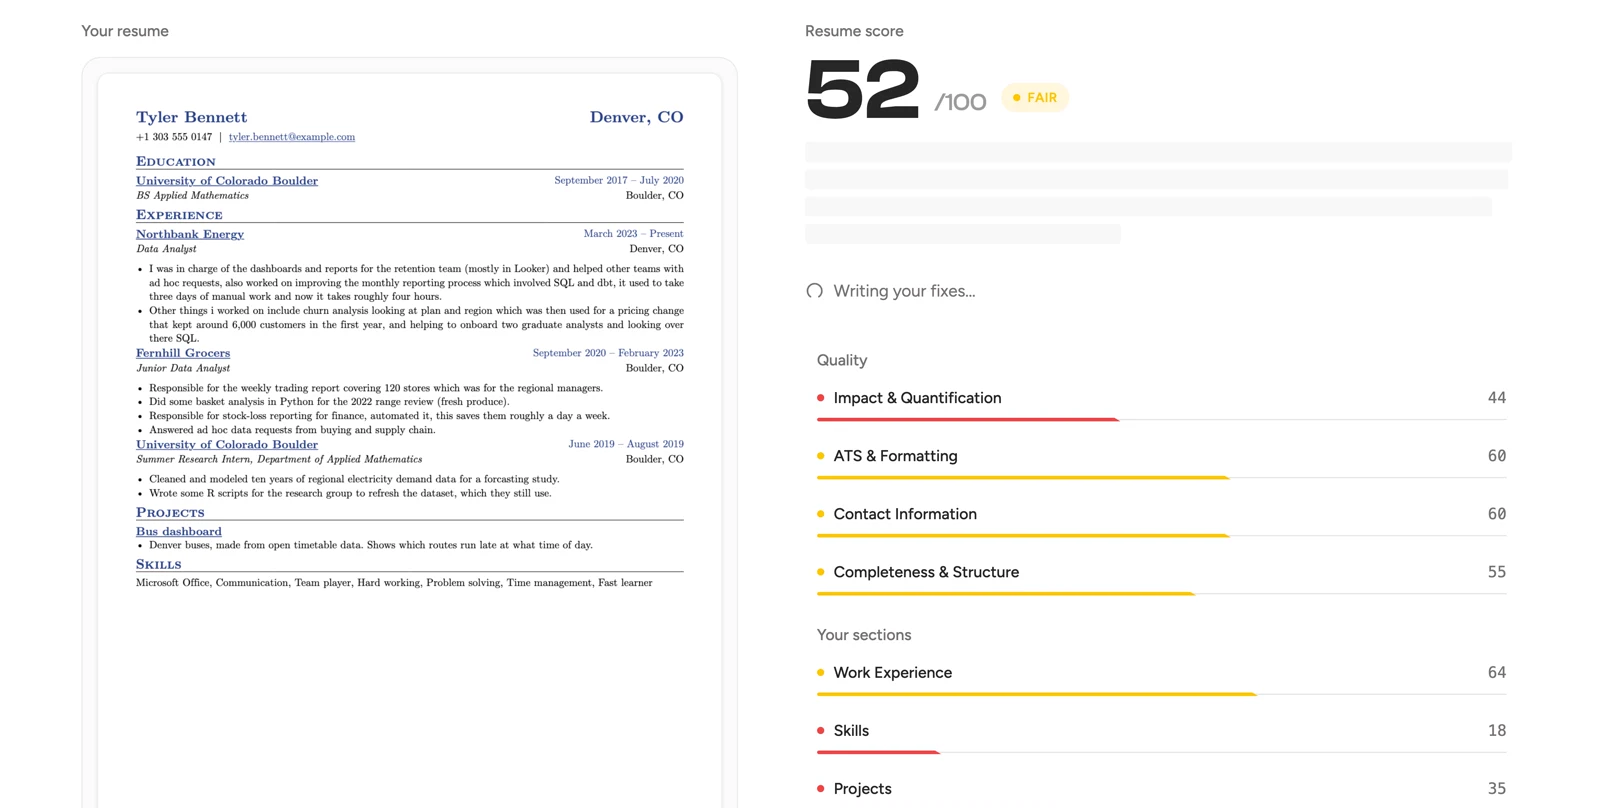
Task: Open the Fernhill Grocers employer link
Action: (183, 353)
